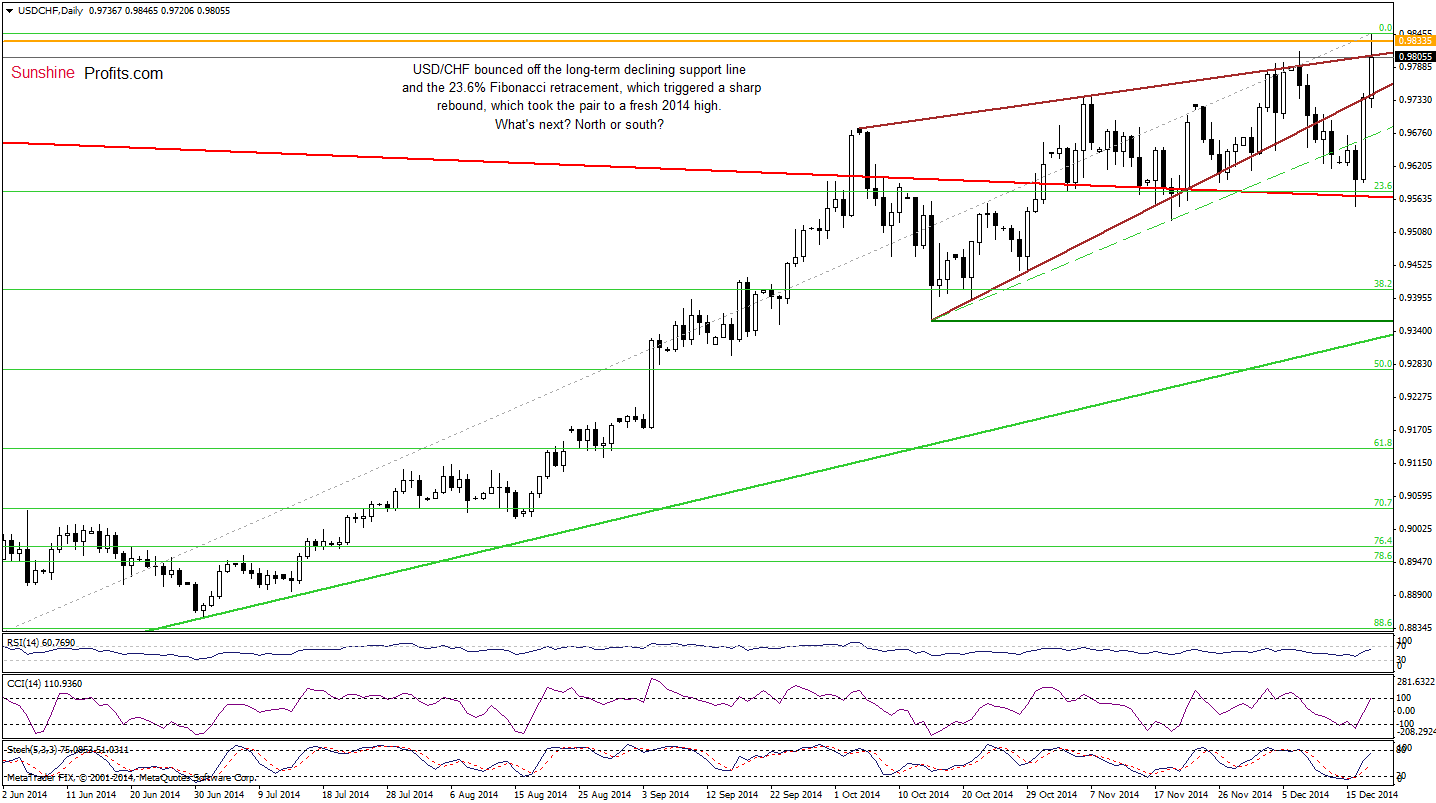Click the 5 Dec 2014 date label
The height and width of the screenshot is (803, 1436).
tap(1308, 794)
